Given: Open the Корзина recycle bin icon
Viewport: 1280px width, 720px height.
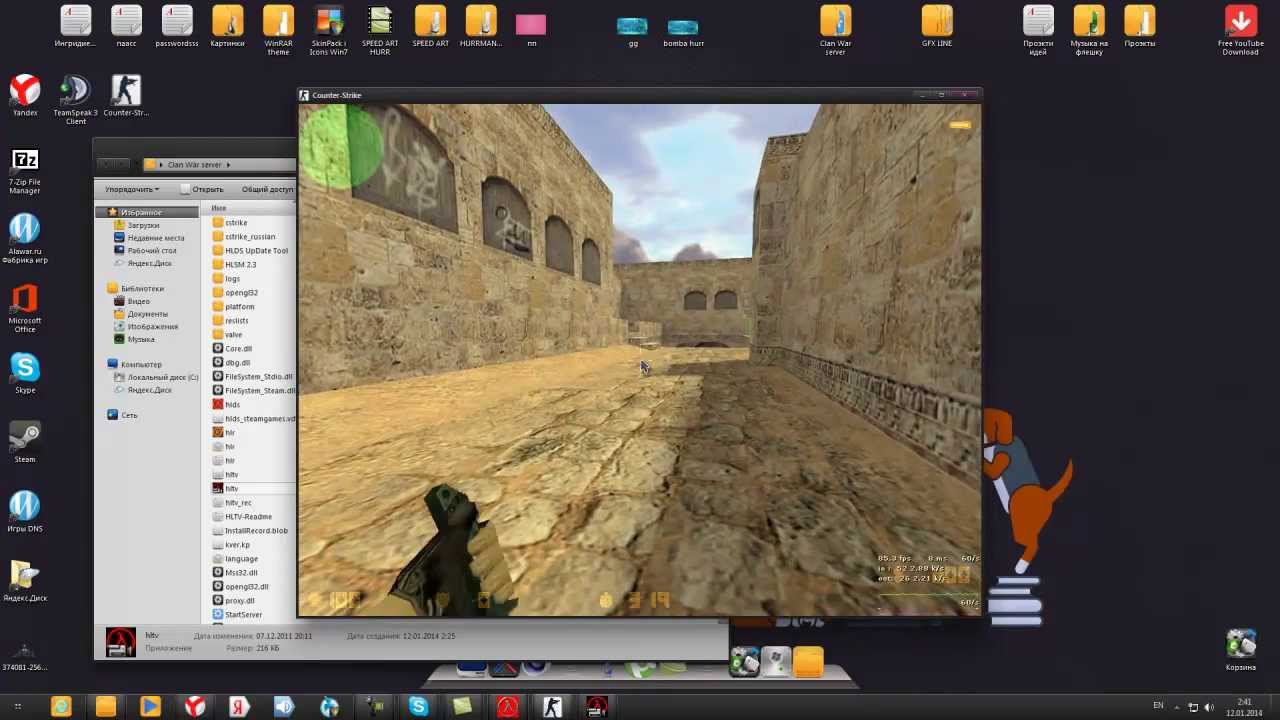Looking at the screenshot, I should click(1240, 650).
